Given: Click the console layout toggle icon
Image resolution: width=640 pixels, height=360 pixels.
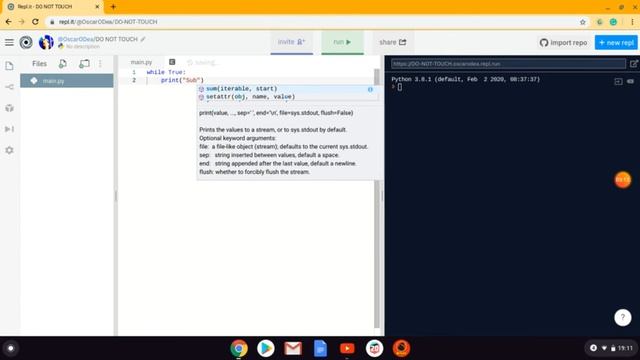Looking at the screenshot, I should point(618,82).
